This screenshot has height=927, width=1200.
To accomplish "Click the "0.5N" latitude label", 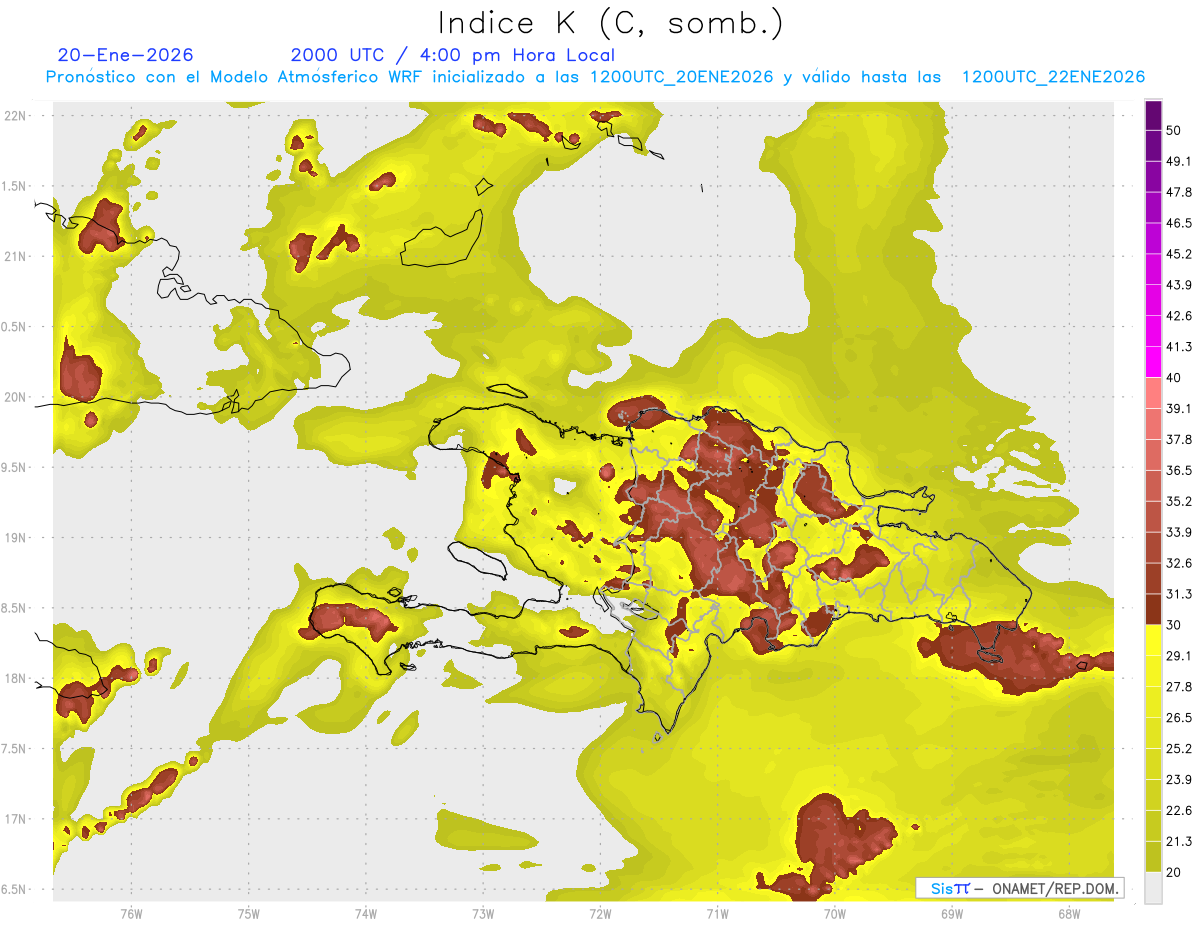I will point(15,327).
